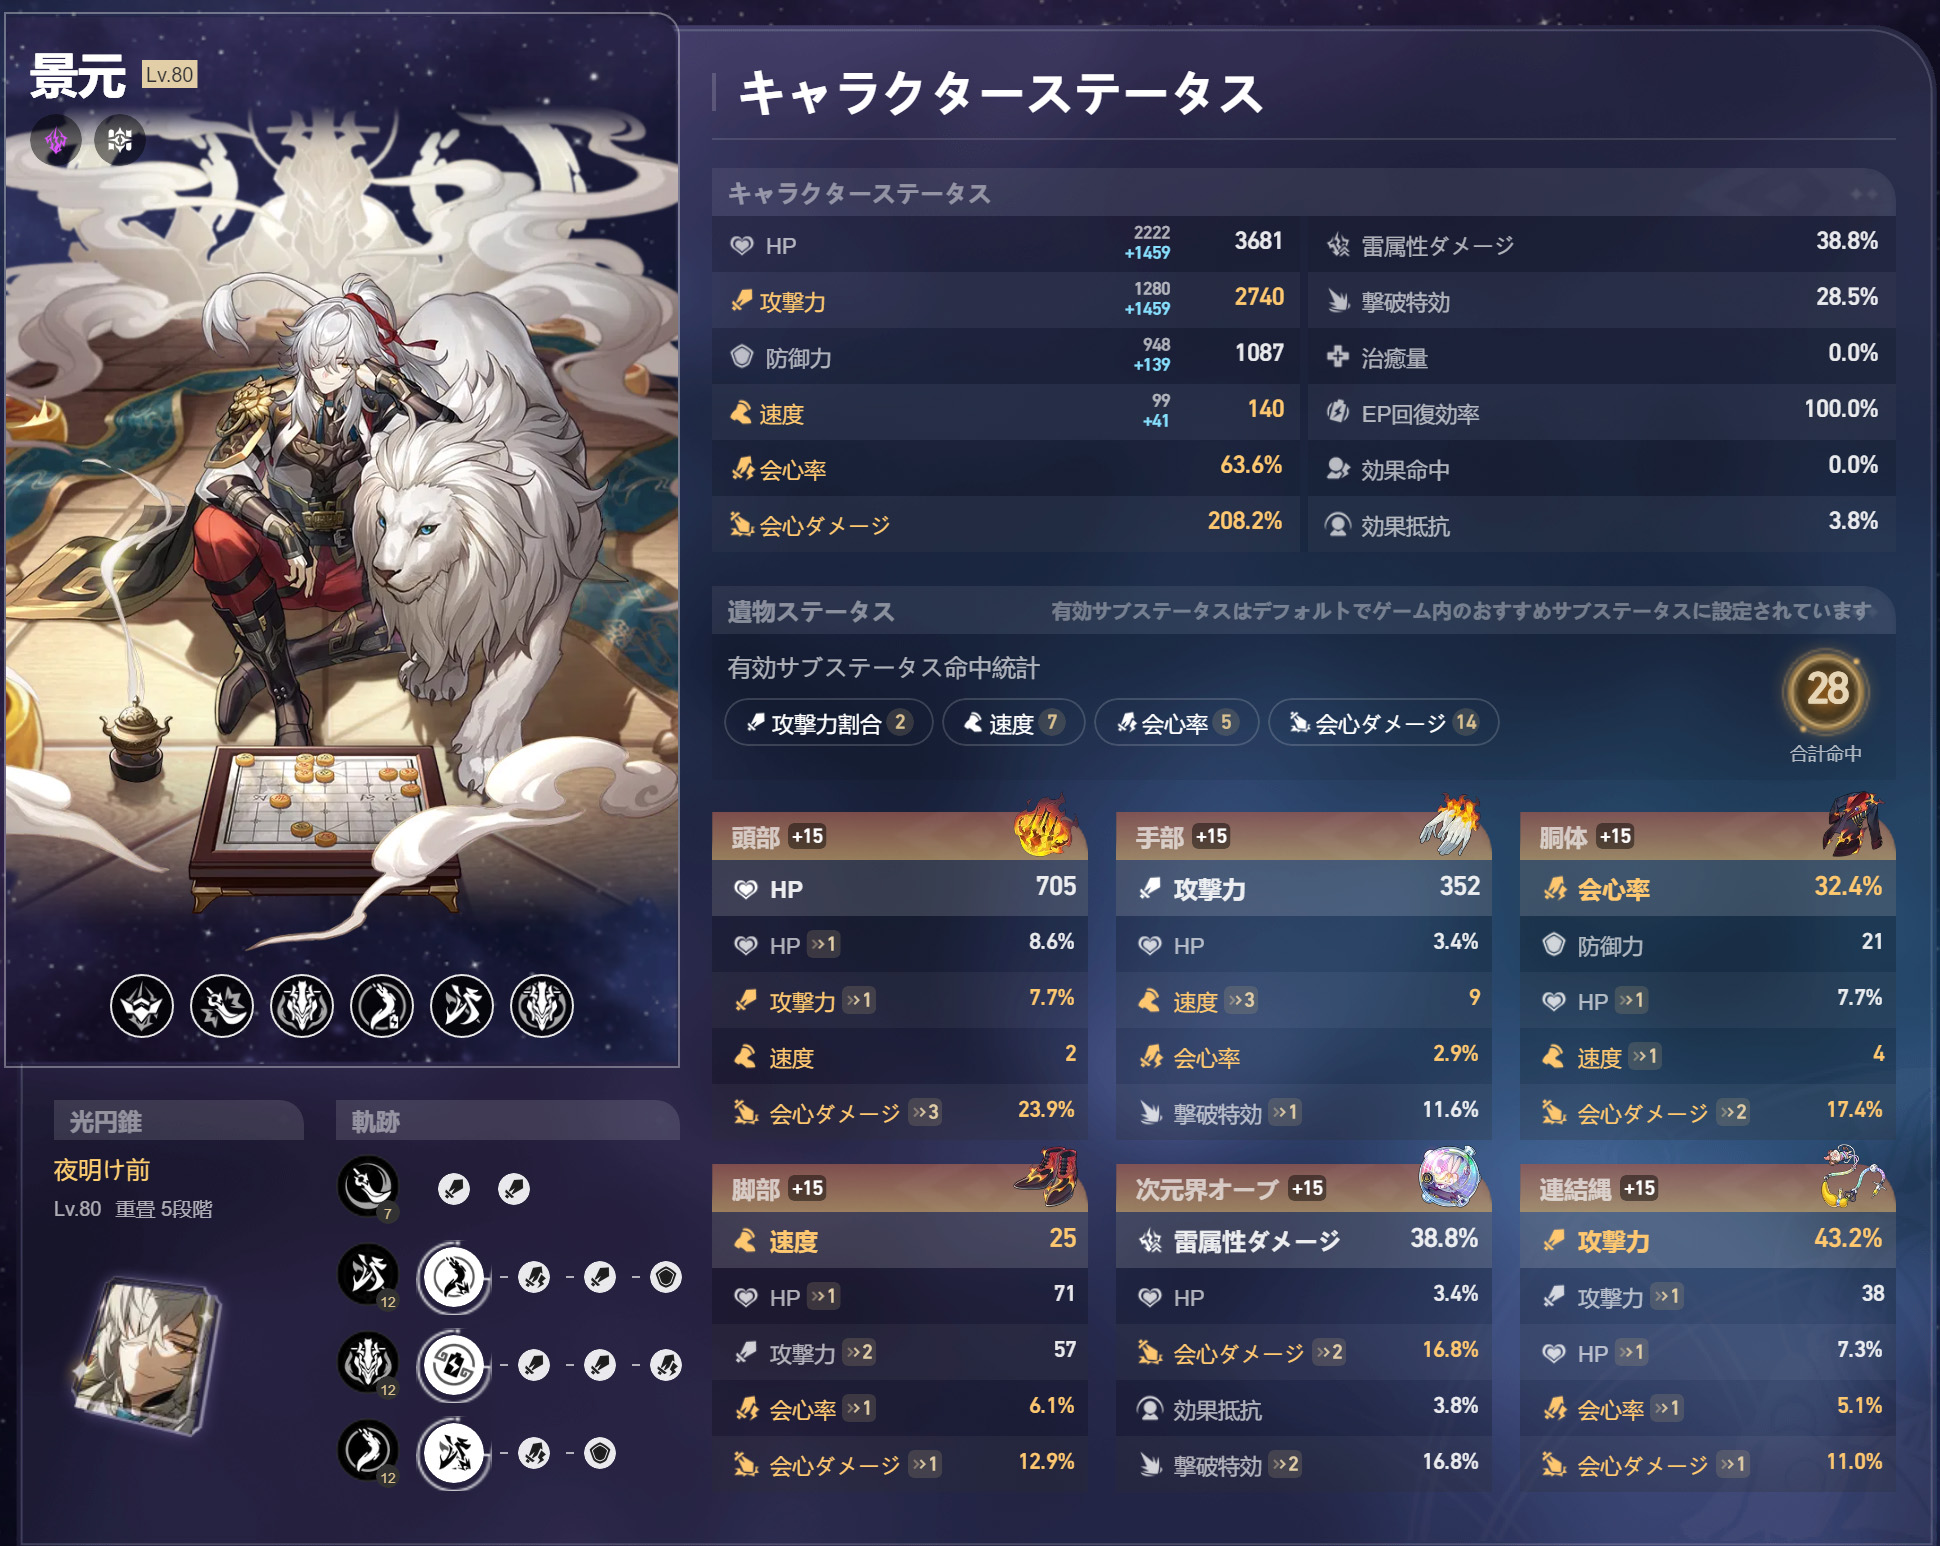Click the 28 total hits badge
This screenshot has width=1940, height=1546.
click(1826, 690)
